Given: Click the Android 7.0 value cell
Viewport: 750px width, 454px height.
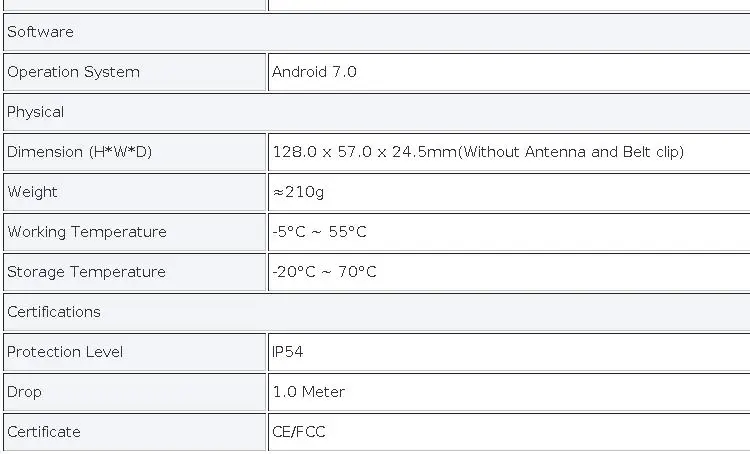Looking at the screenshot, I should tap(509, 72).
